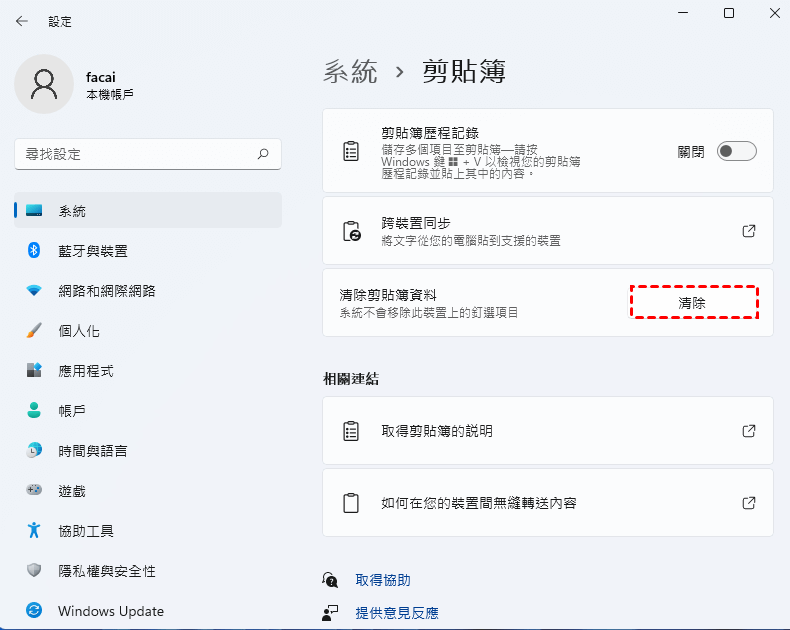Open 取得剪貼簿的說明 help link
Screen dimensions: 790x630
[748, 431]
